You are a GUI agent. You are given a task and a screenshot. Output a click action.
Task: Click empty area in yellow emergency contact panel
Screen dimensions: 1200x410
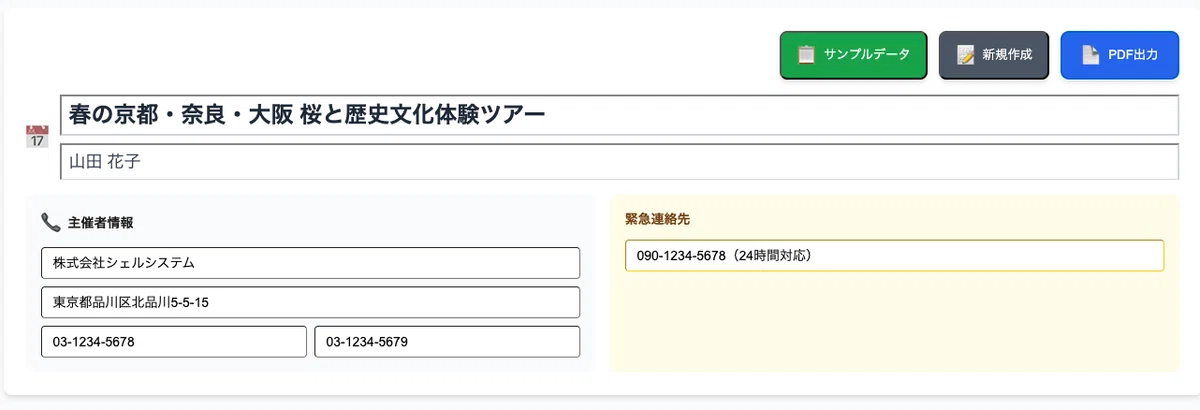(893, 325)
